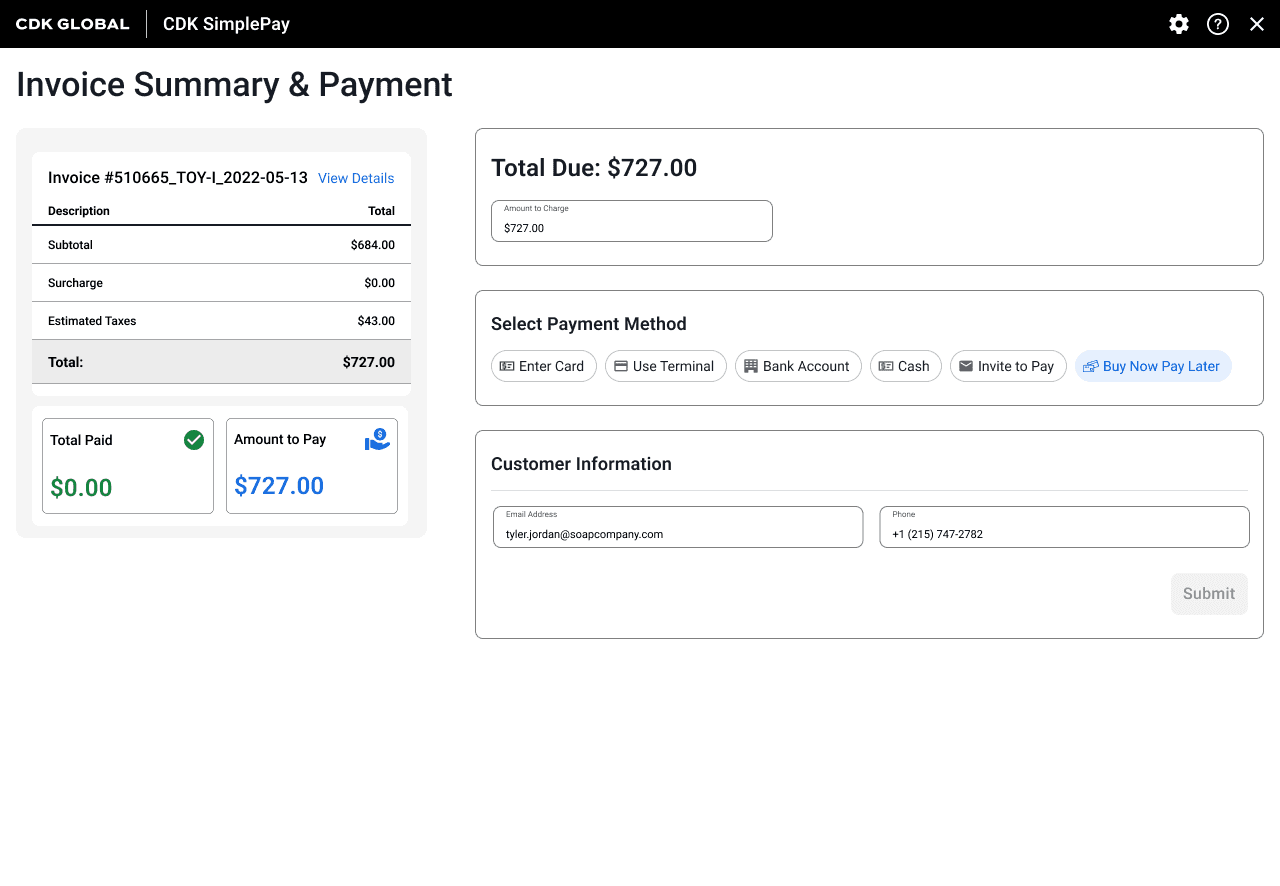Screen dimensions: 1280x886
Task: Click the Total Due: $727.00 heading
Action: [594, 168]
